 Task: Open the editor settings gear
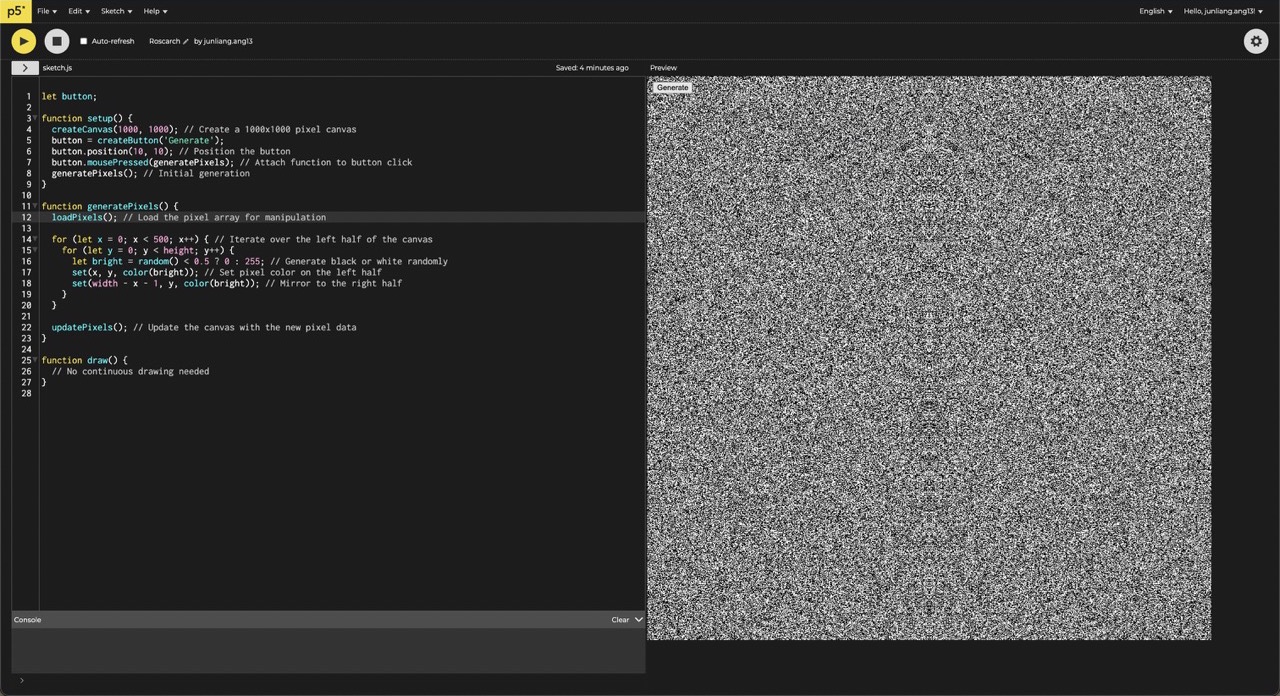[x=1256, y=41]
